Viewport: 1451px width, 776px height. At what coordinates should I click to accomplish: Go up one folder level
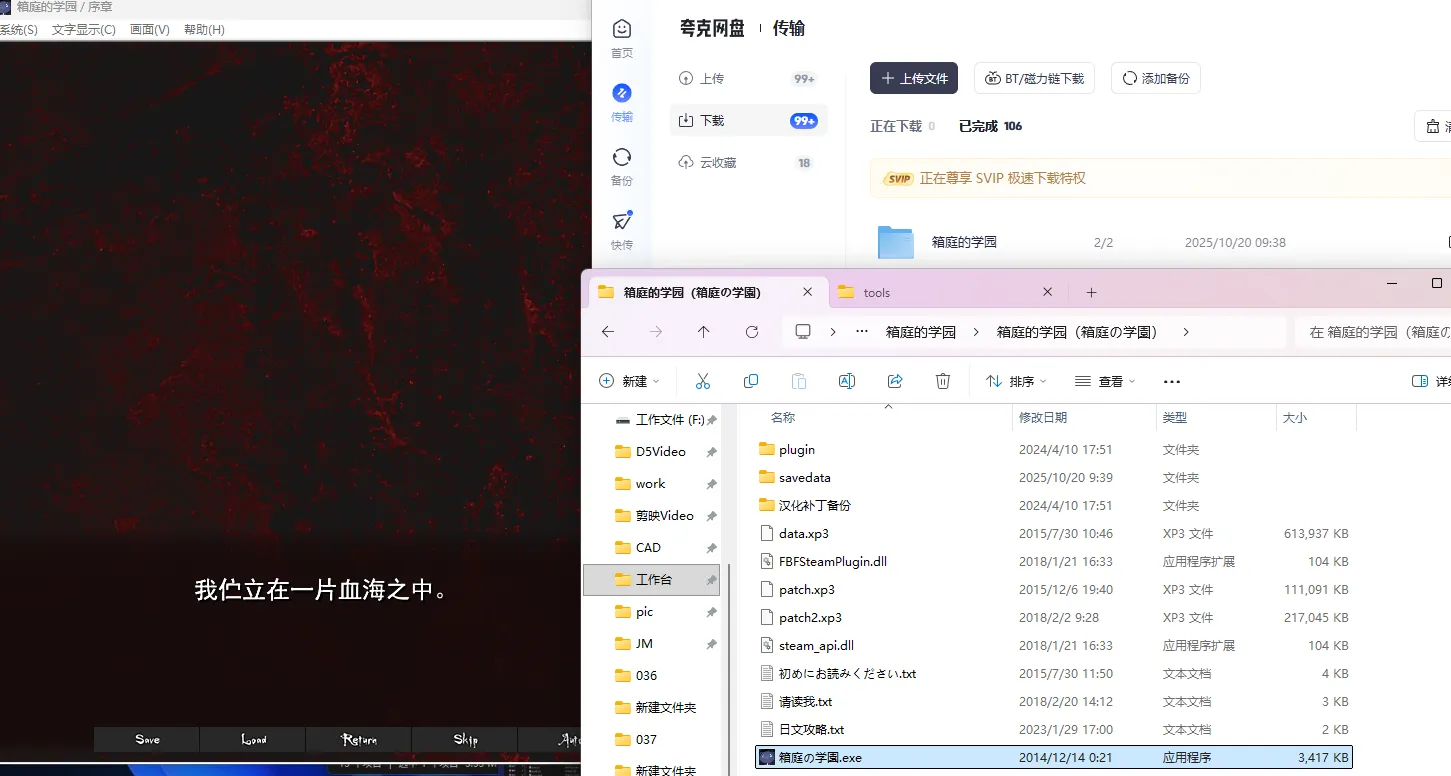pos(703,332)
